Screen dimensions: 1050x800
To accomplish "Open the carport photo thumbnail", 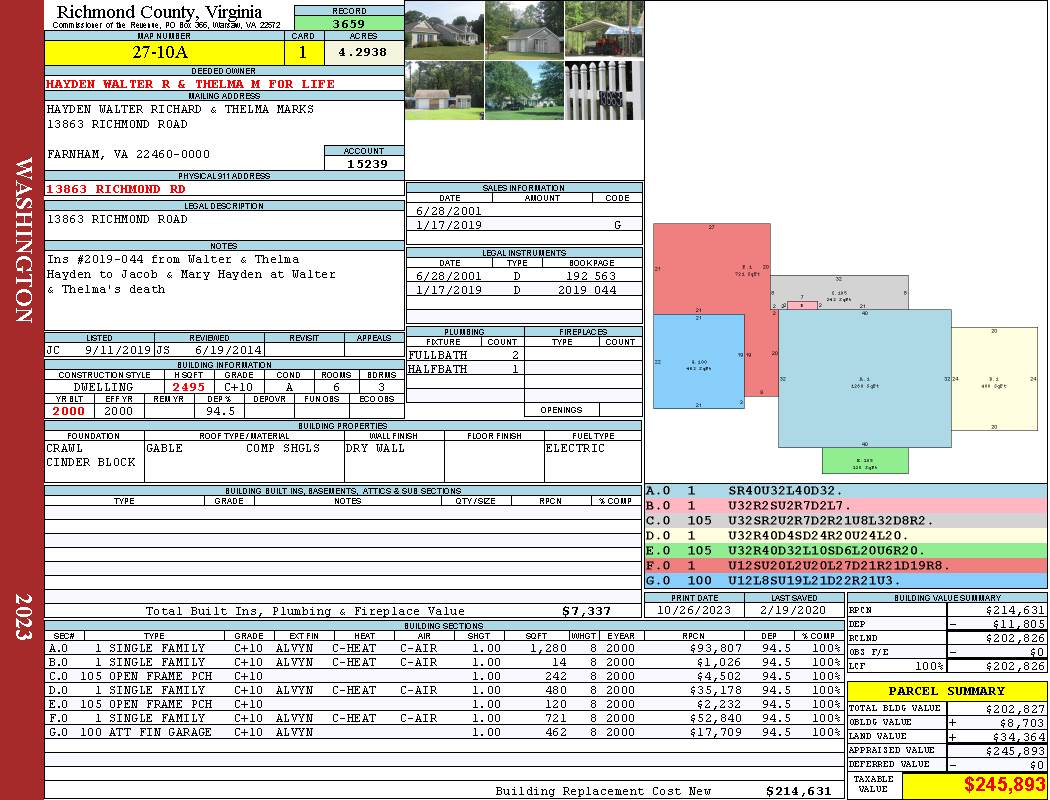I will point(604,30).
